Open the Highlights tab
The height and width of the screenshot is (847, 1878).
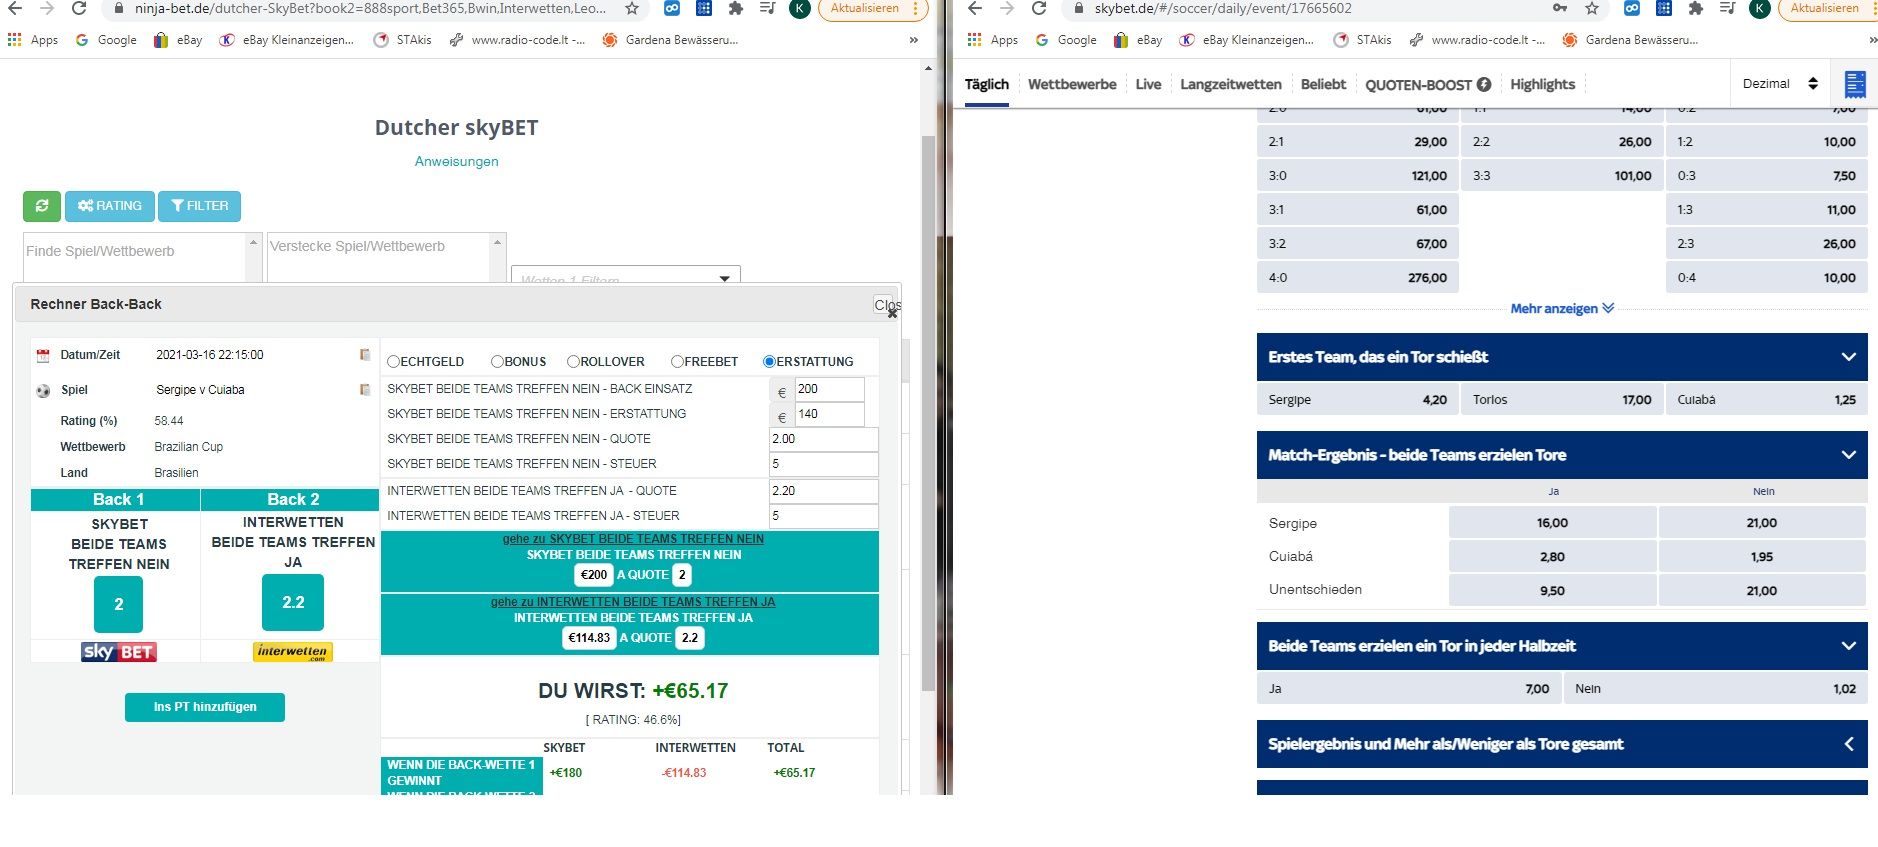[x=1542, y=84]
